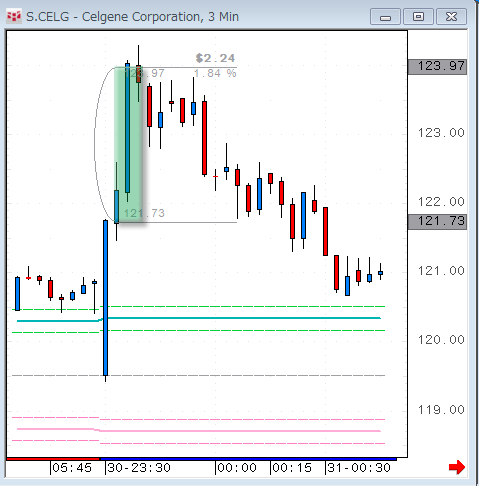Viewport: 479px width, 486px height.
Task: Click the gray dashed horizontal line
Action: point(198,376)
